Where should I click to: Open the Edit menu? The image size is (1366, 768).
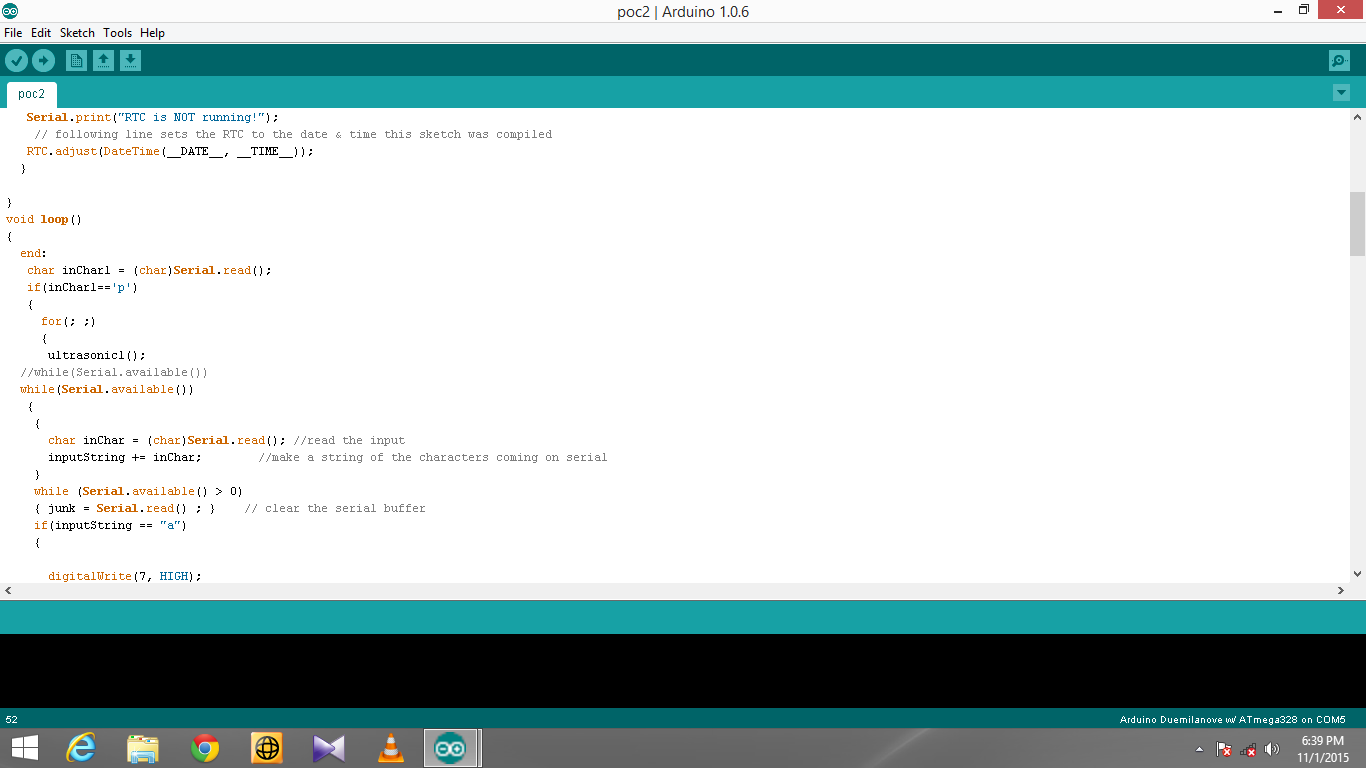pos(41,33)
